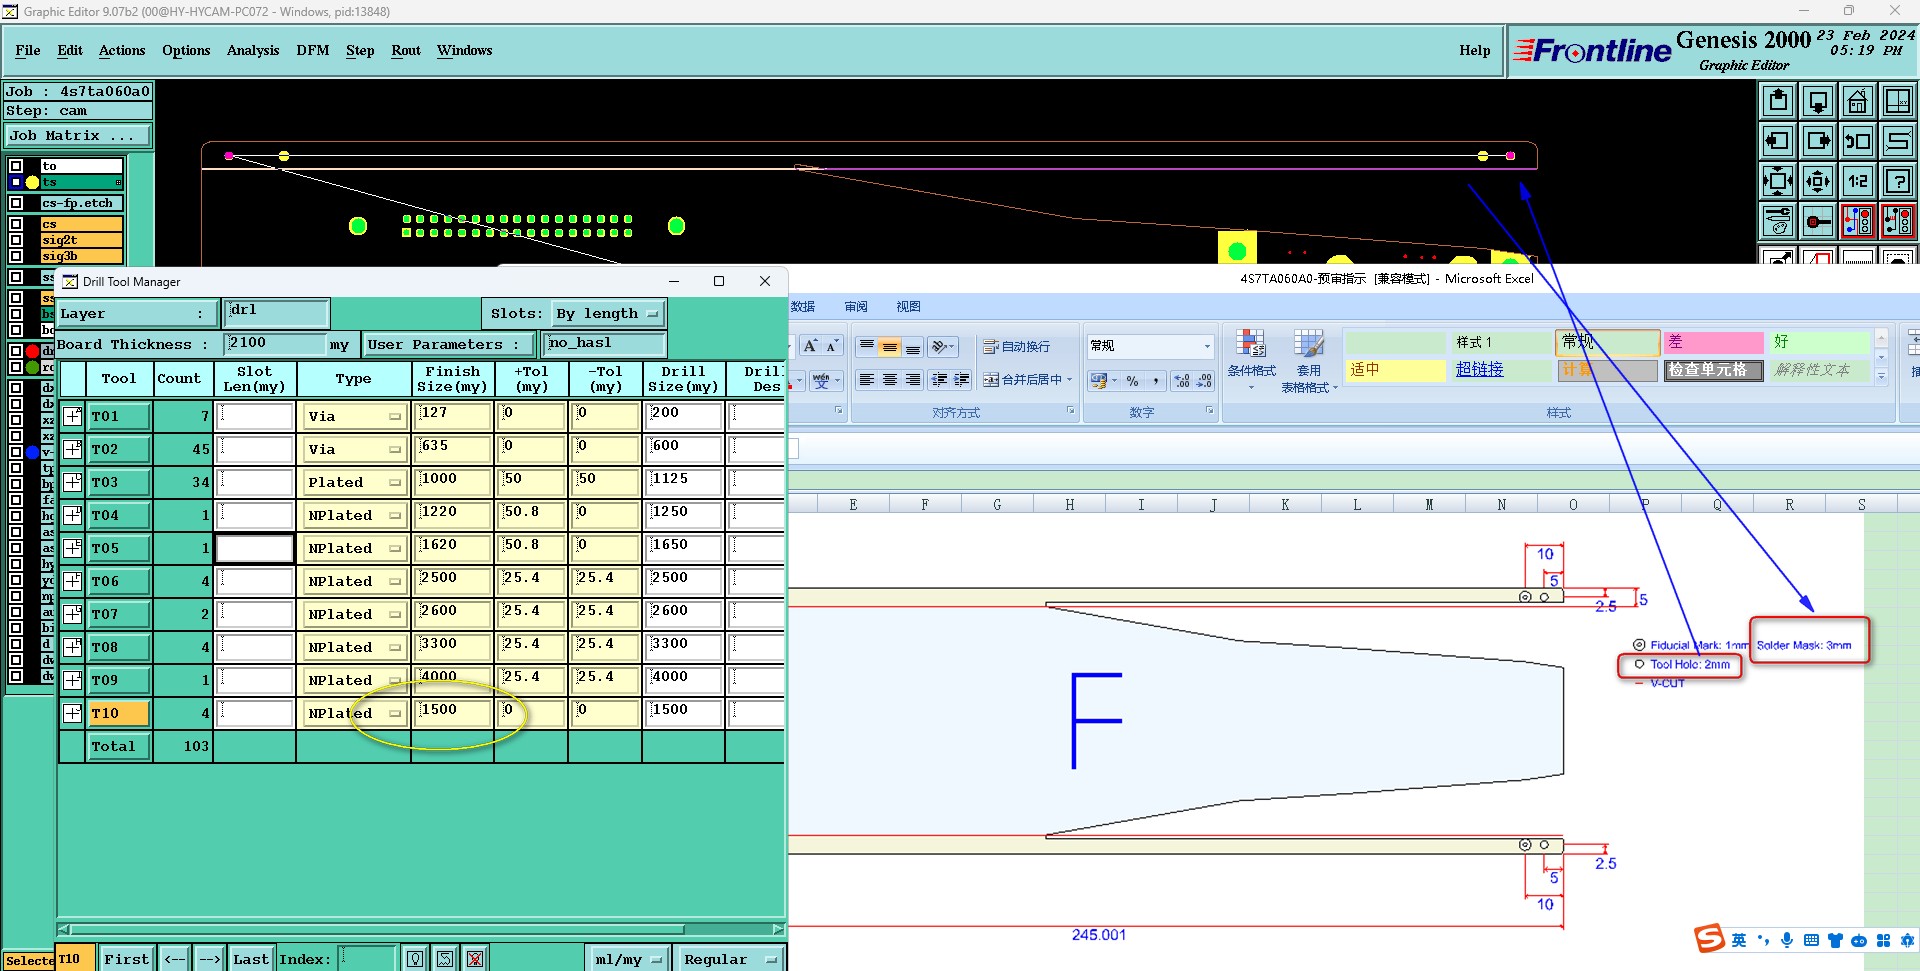Click Excel's align text right icon

pos(912,380)
